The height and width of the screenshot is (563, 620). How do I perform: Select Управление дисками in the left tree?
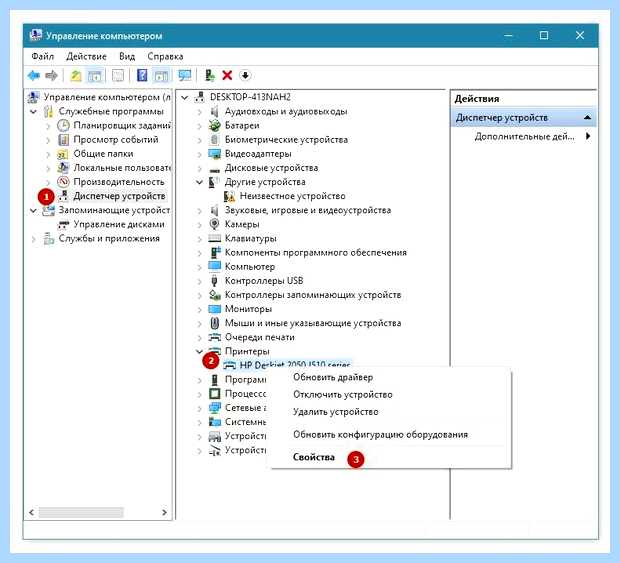click(119, 225)
